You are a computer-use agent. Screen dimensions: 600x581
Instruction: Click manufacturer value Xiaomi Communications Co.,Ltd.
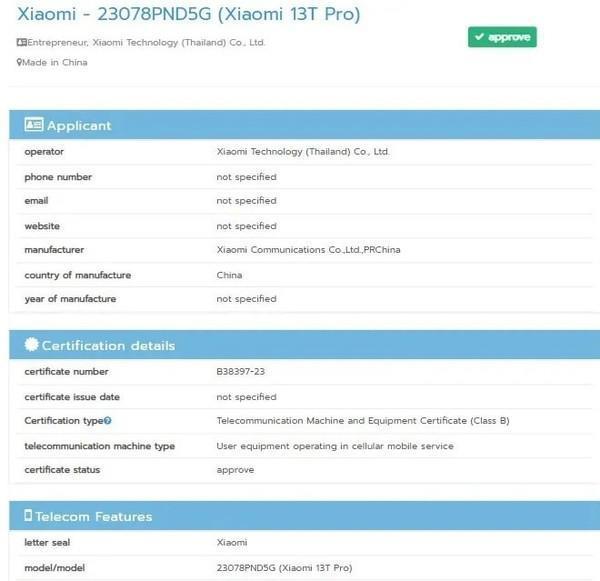(308, 250)
